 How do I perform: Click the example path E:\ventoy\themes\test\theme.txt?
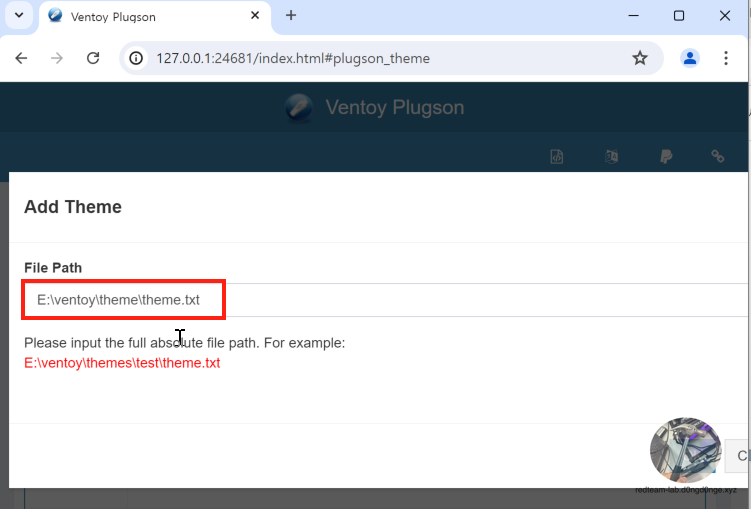(x=122, y=363)
